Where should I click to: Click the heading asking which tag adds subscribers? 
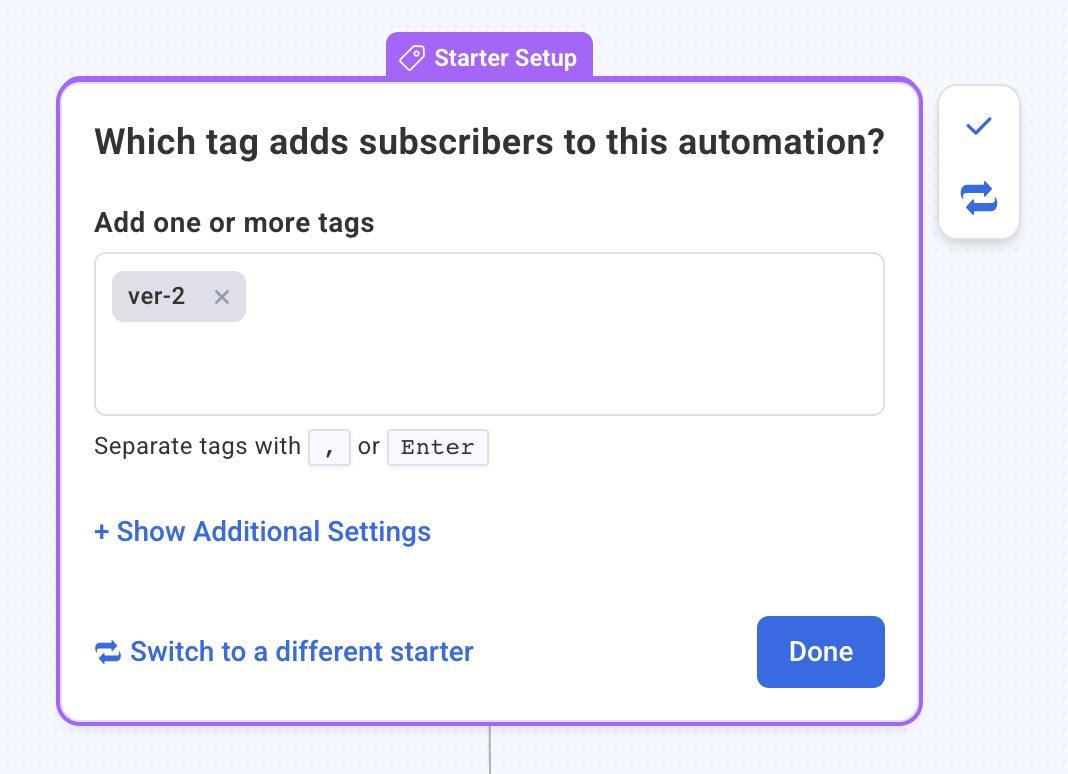tap(489, 141)
